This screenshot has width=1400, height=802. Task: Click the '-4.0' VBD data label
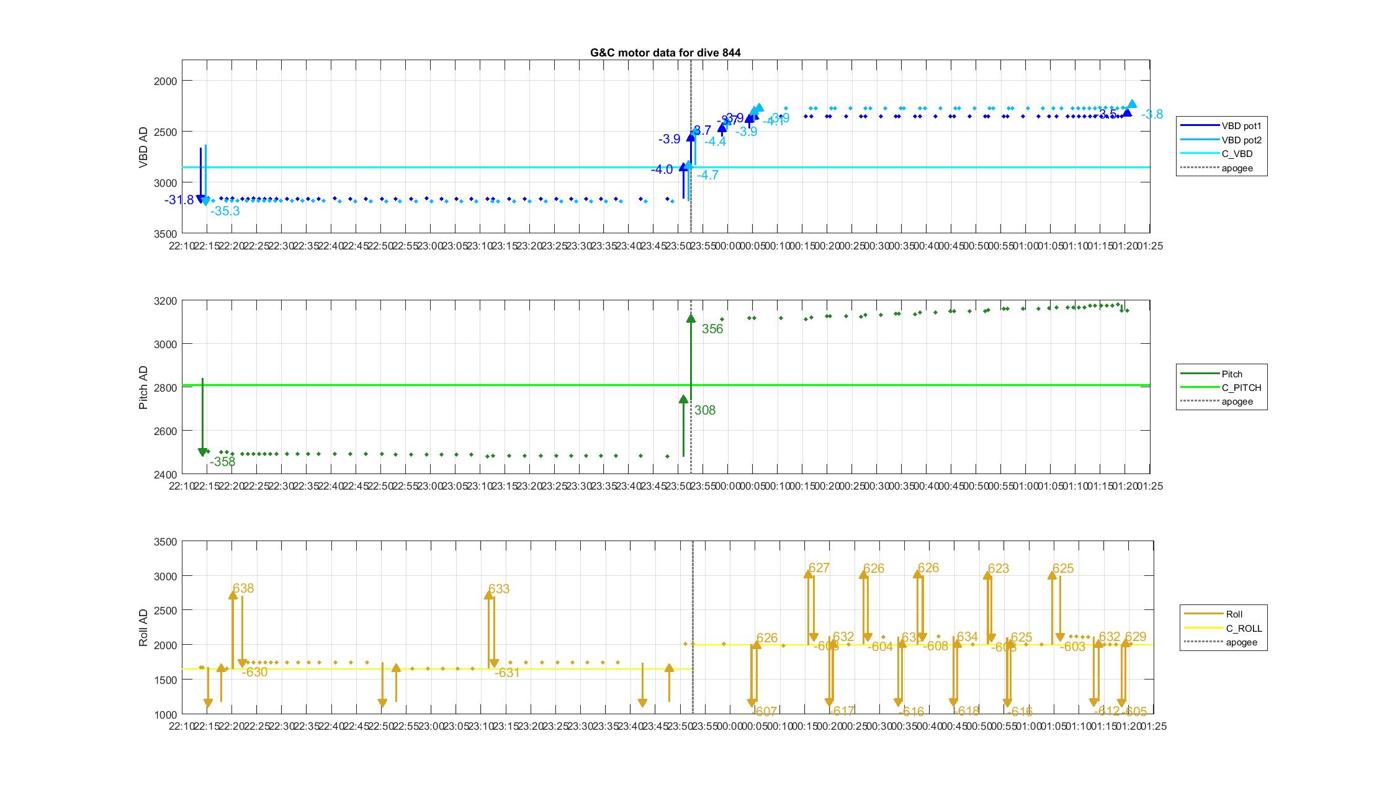[662, 170]
